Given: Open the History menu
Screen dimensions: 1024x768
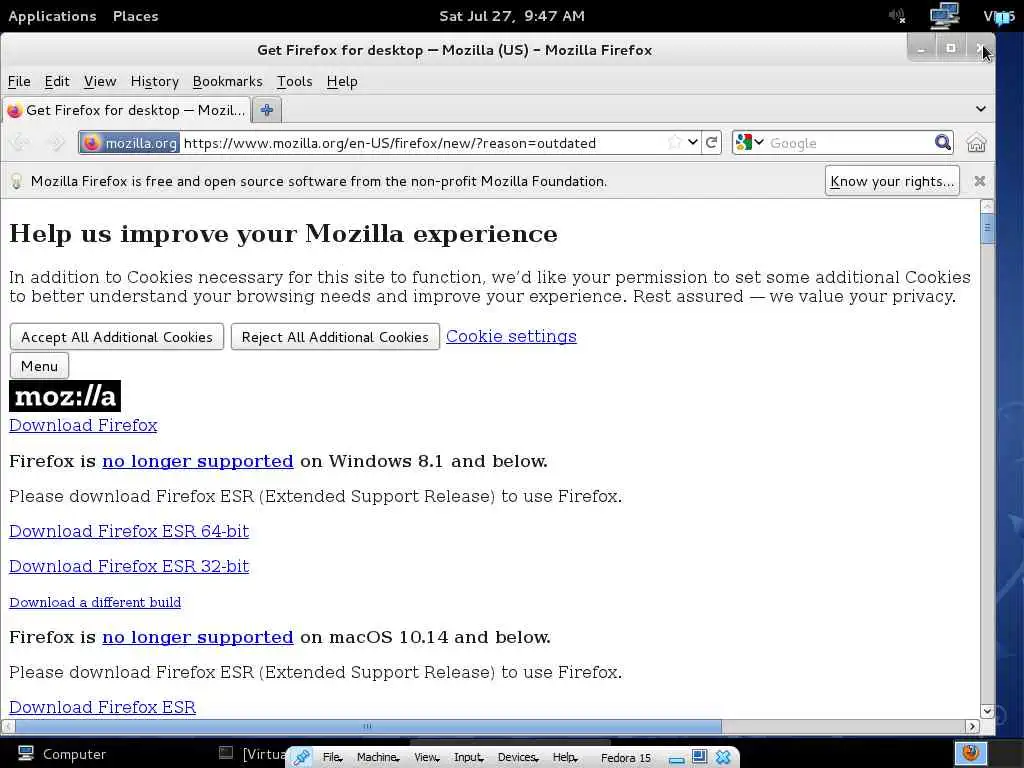Looking at the screenshot, I should (x=155, y=82).
